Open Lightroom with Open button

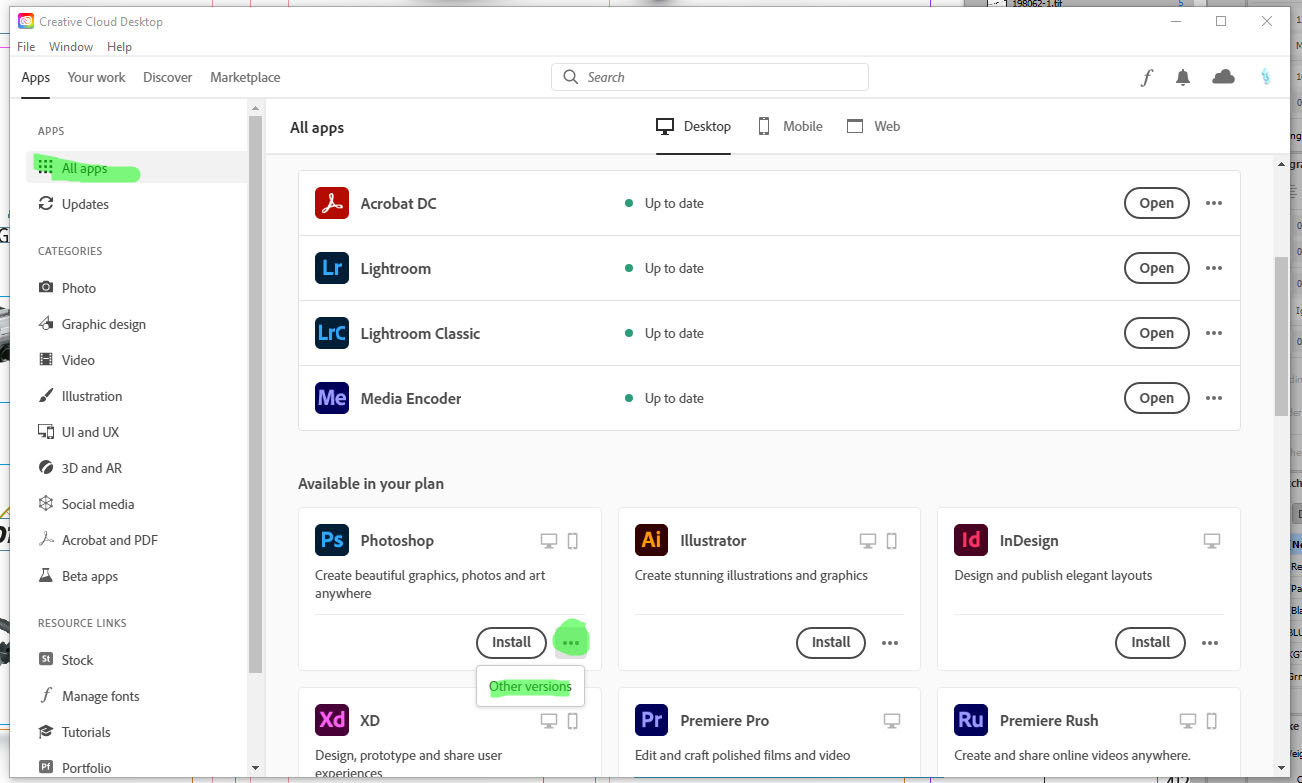(x=1157, y=268)
